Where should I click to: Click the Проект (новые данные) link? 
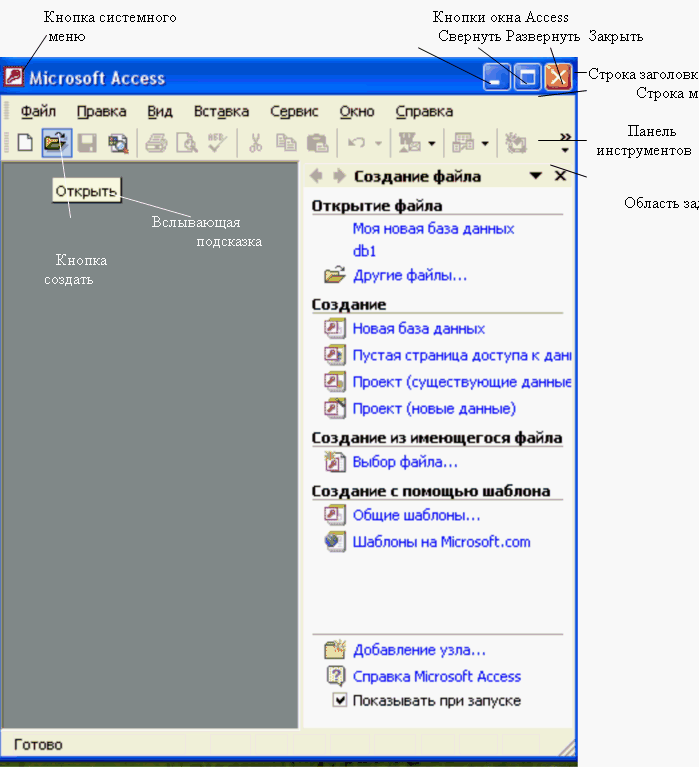[434, 408]
